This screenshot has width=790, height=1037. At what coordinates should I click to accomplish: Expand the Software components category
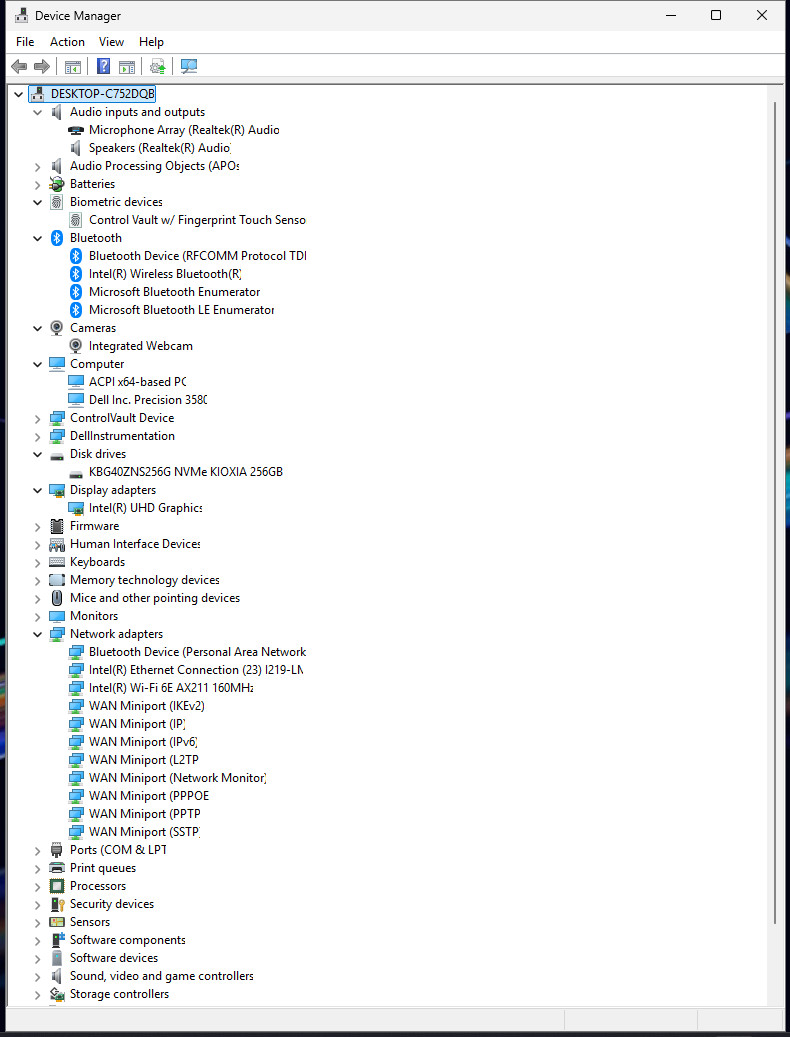click(x=38, y=940)
